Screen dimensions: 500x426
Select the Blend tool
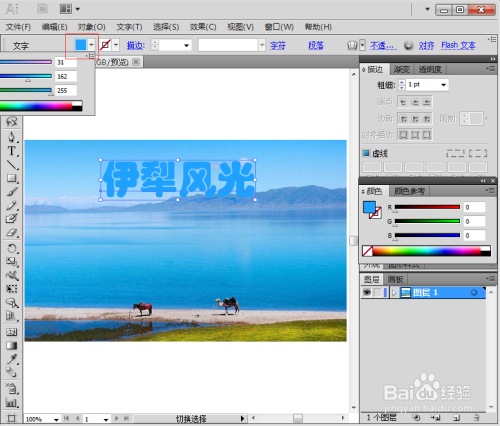pyautogui.click(x=12, y=372)
